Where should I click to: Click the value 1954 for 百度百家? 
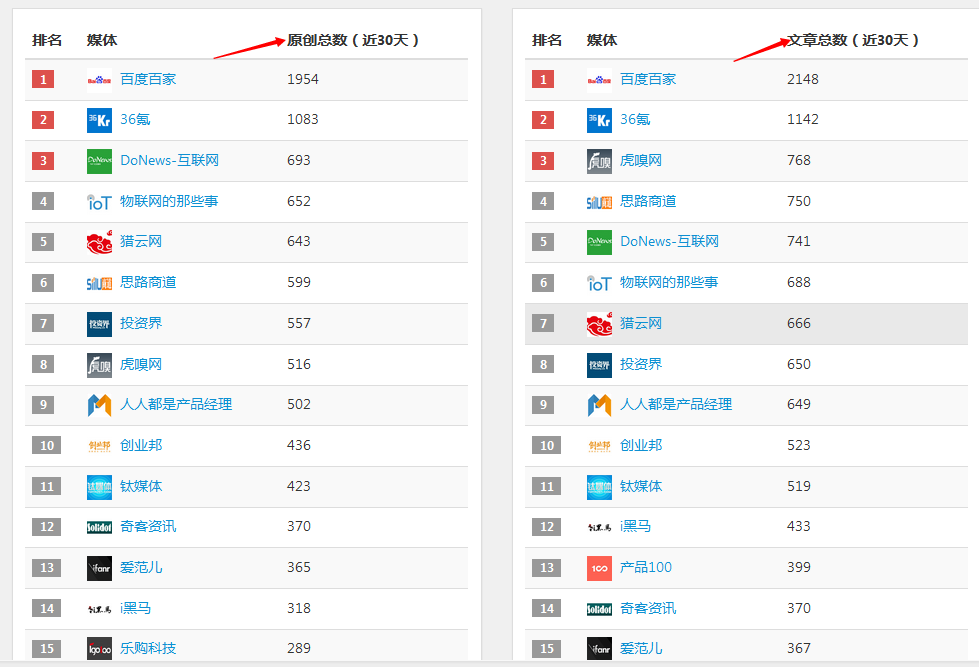pos(303,79)
